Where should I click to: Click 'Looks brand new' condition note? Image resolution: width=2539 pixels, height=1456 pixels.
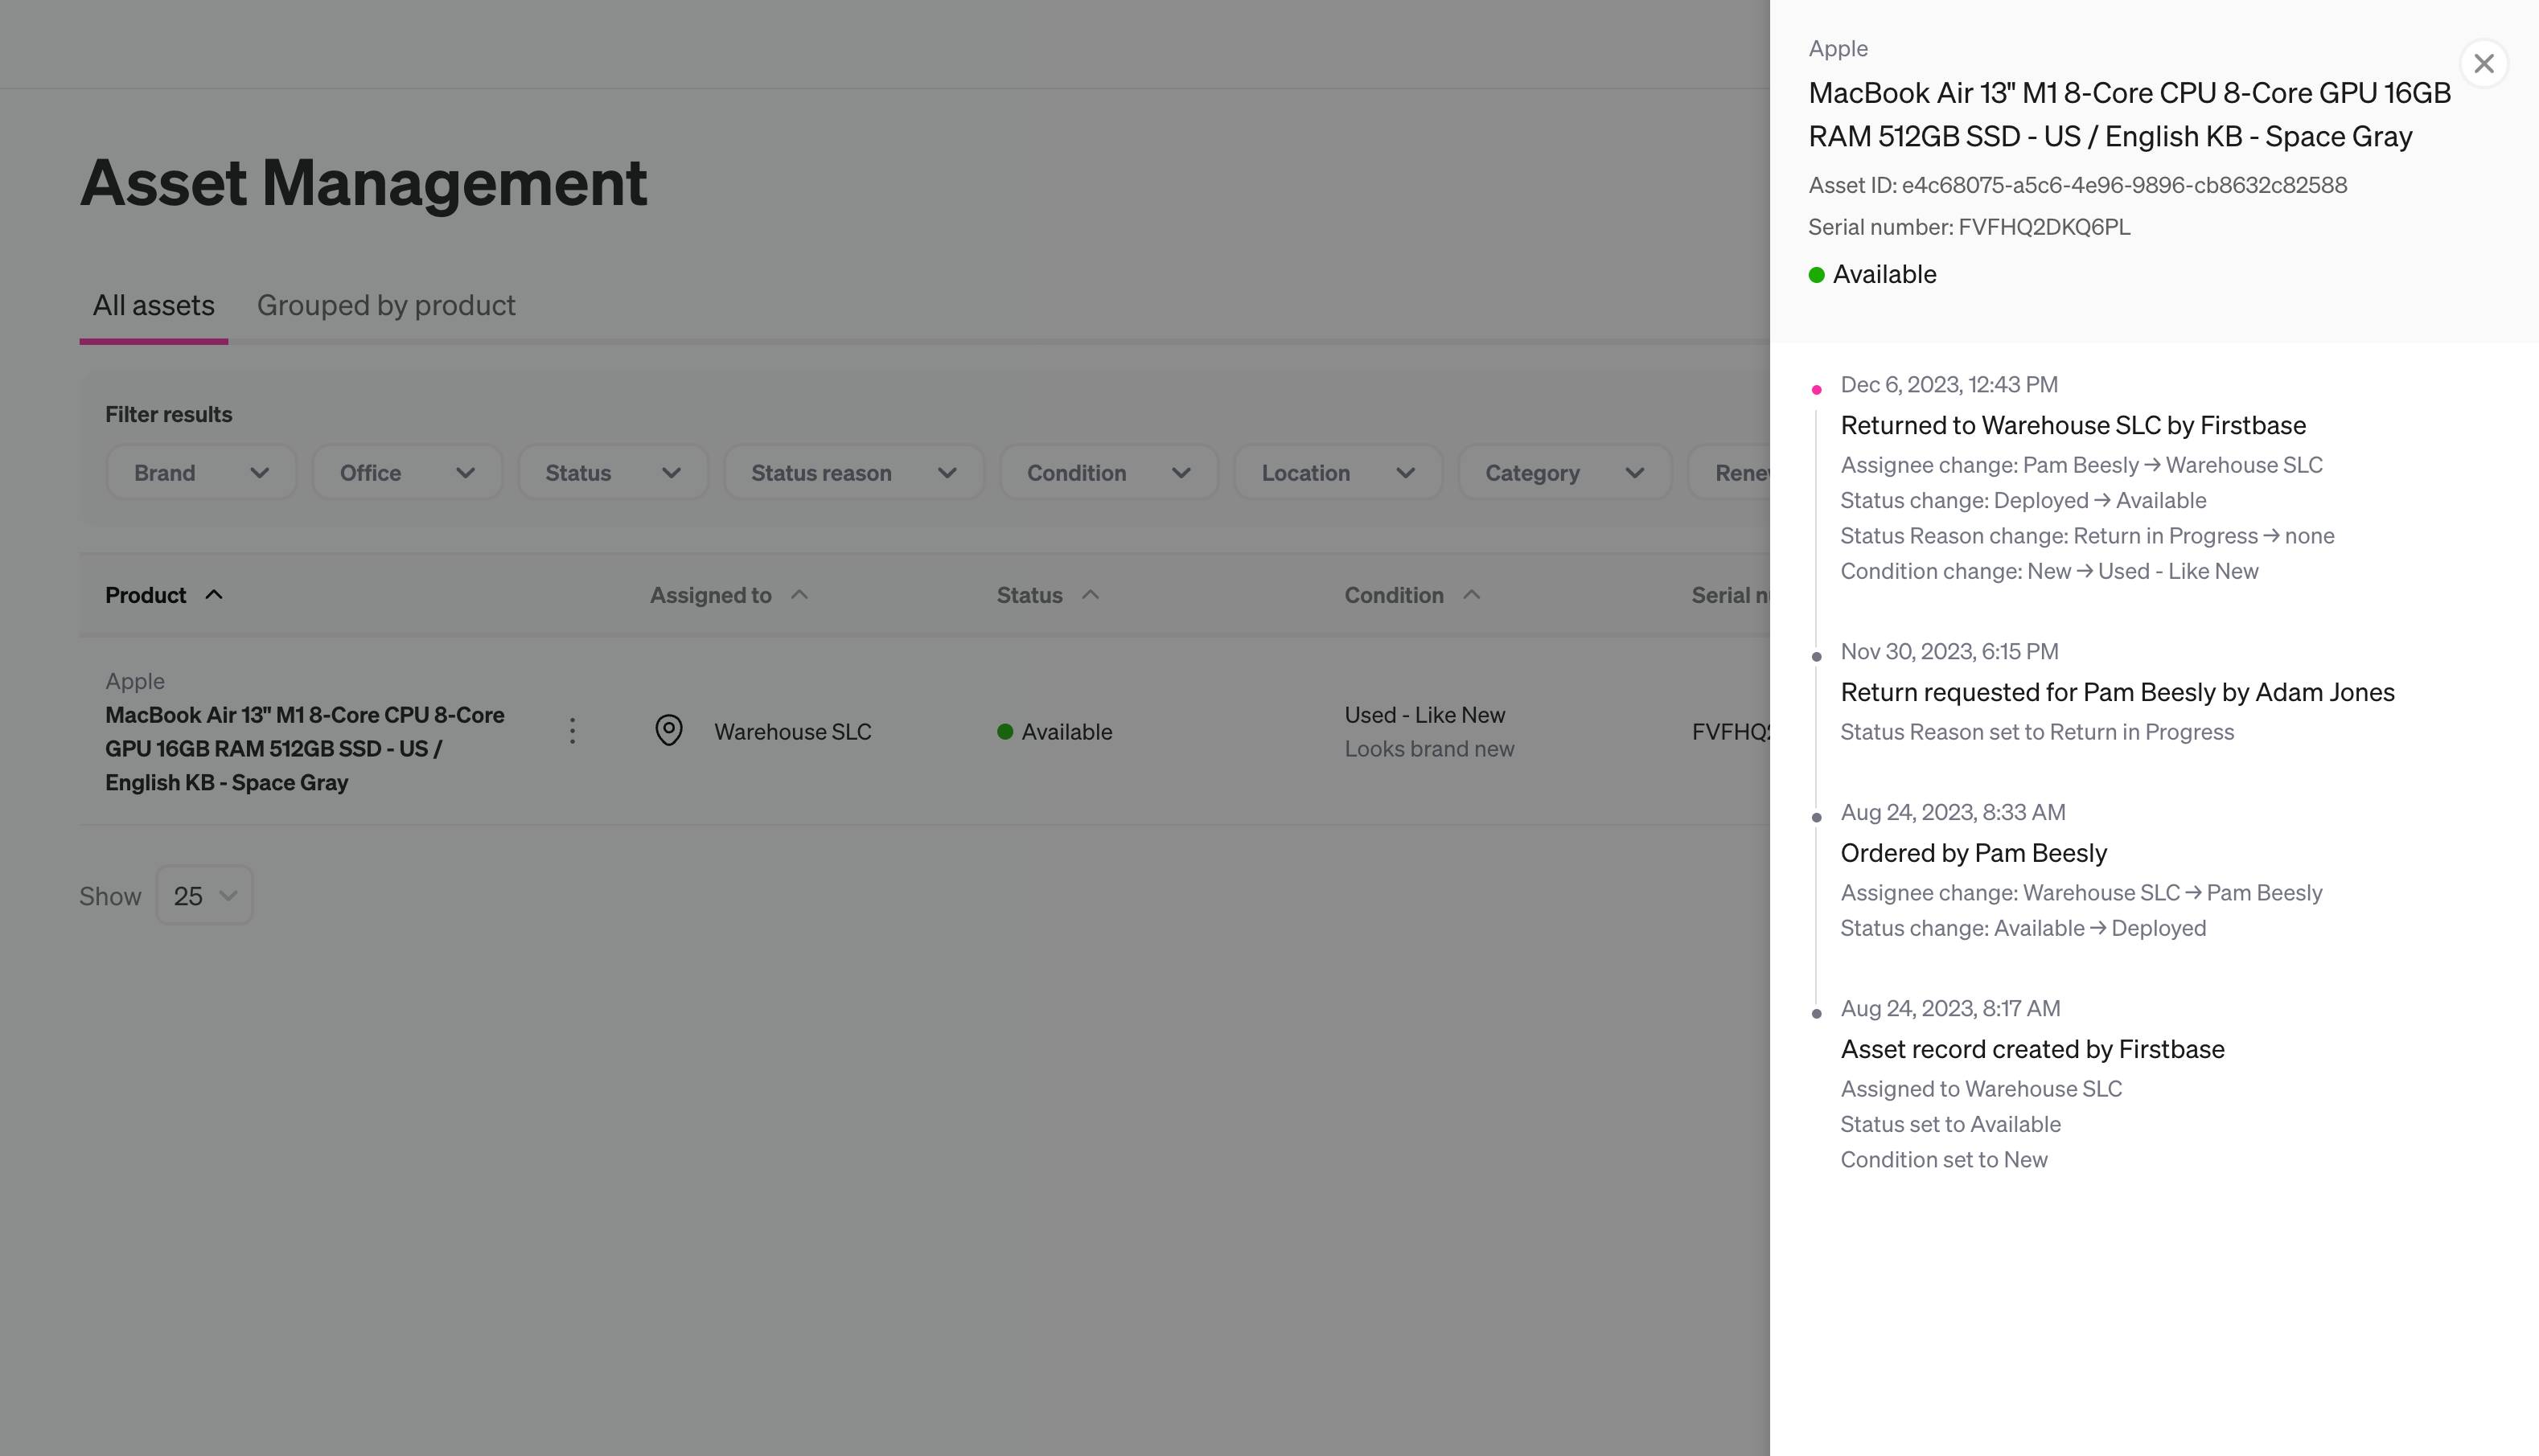tap(1429, 749)
